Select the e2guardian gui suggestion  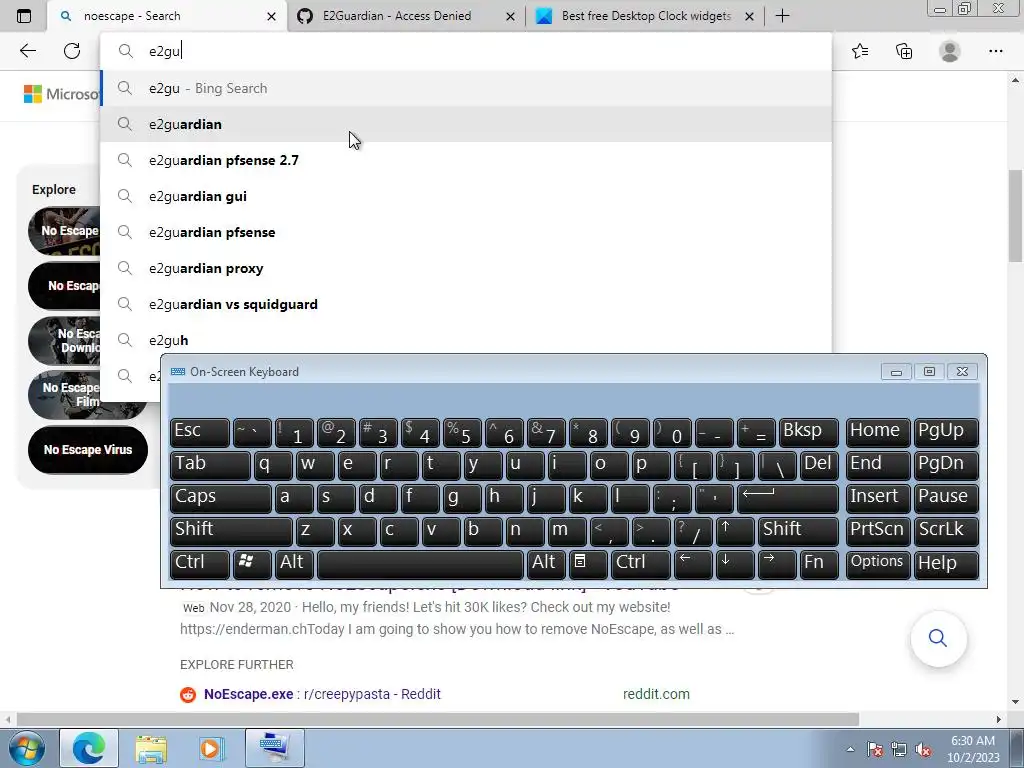466,196
